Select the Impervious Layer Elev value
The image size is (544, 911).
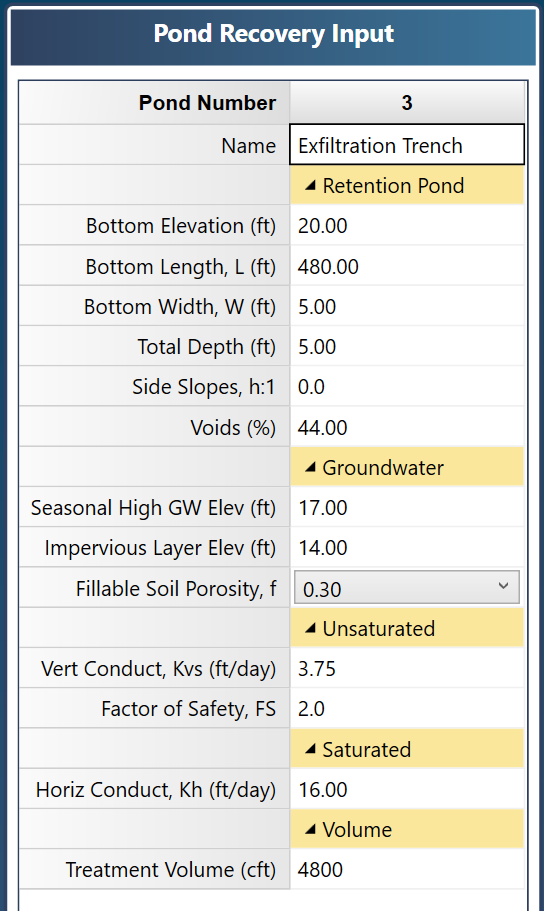407,547
